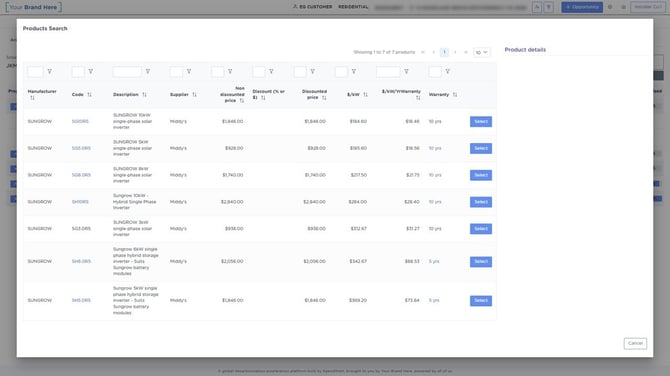The height and width of the screenshot is (376, 670).
Task: Go to next page of products
Action: pyautogui.click(x=455, y=52)
